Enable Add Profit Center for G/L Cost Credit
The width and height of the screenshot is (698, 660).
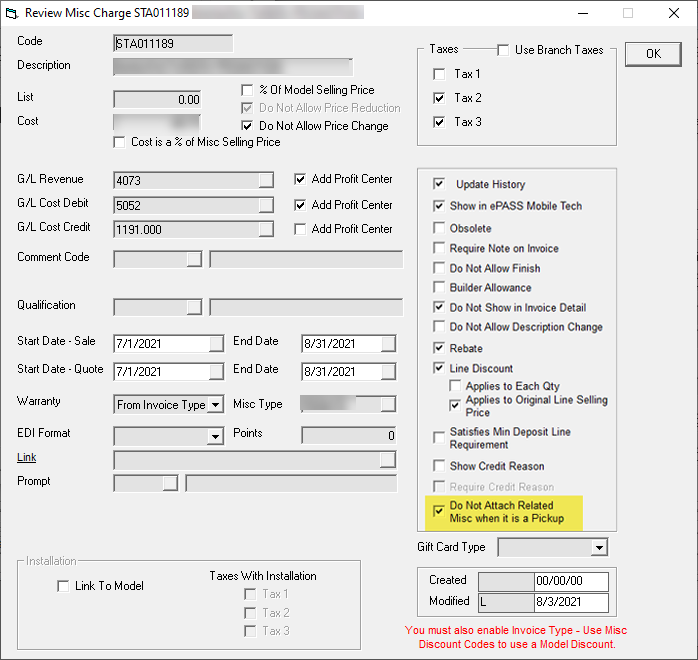click(x=300, y=229)
